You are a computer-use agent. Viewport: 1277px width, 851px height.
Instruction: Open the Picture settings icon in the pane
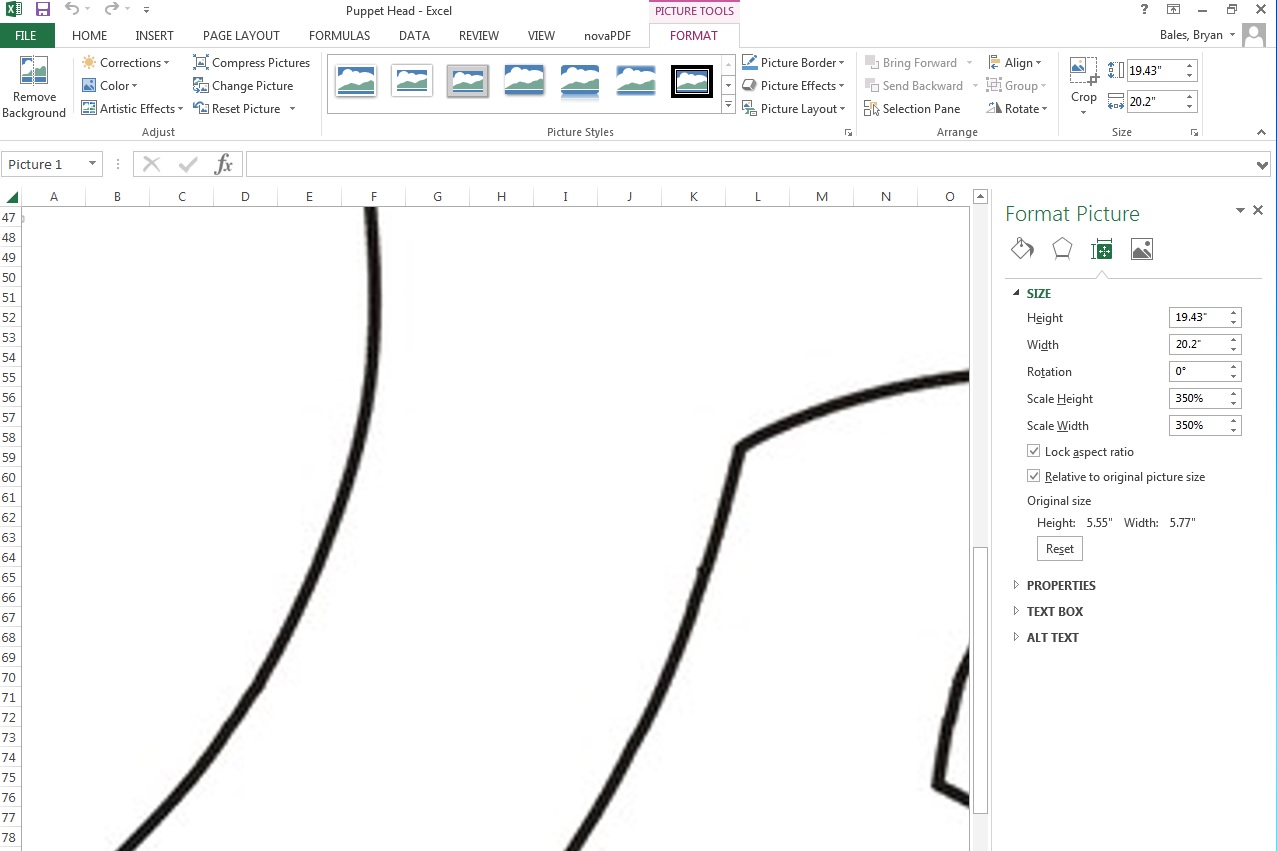1141,248
